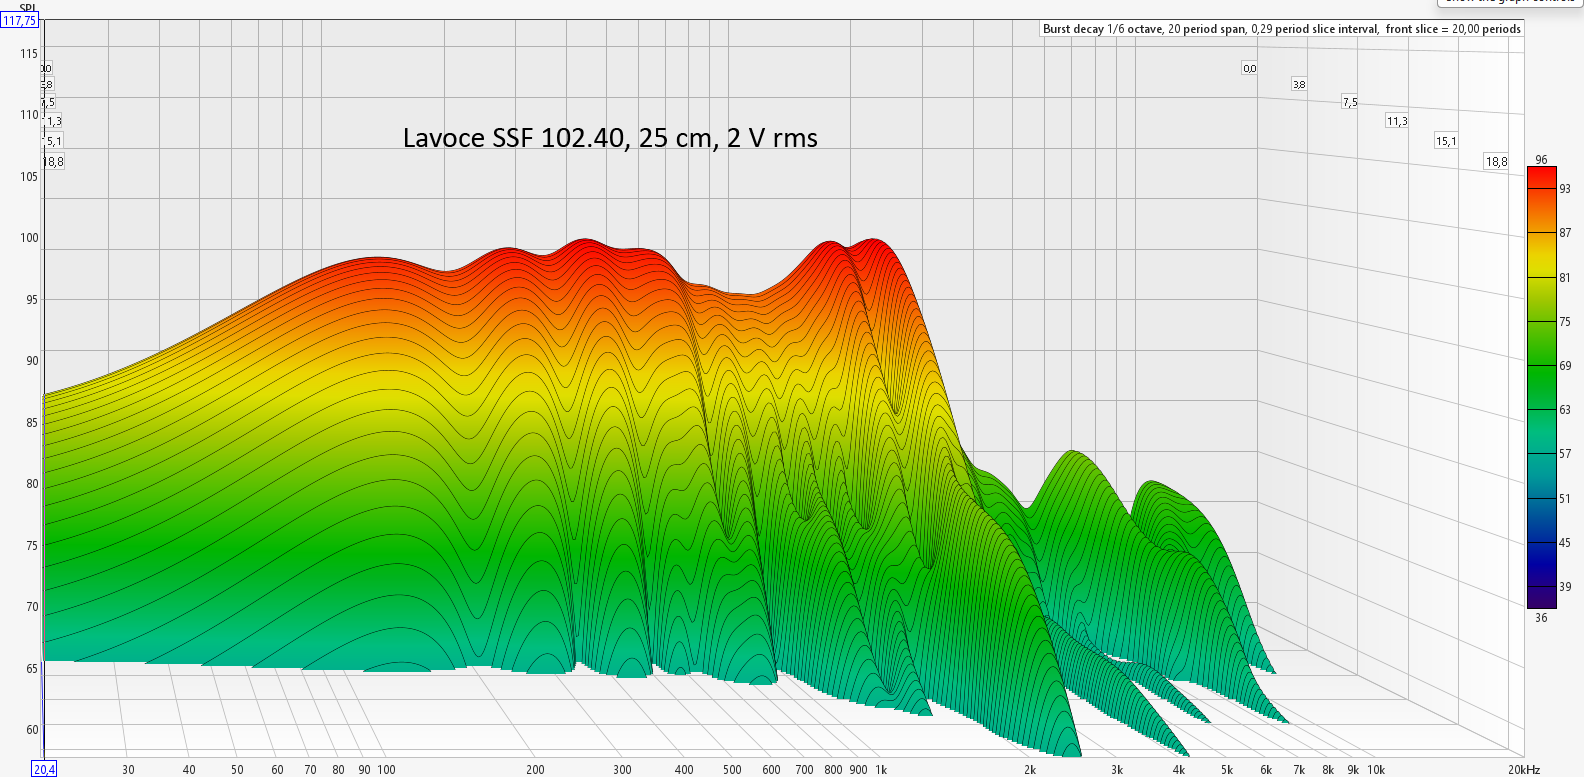Click the 11,3 period slice label
The image size is (1584, 777).
point(1397,121)
